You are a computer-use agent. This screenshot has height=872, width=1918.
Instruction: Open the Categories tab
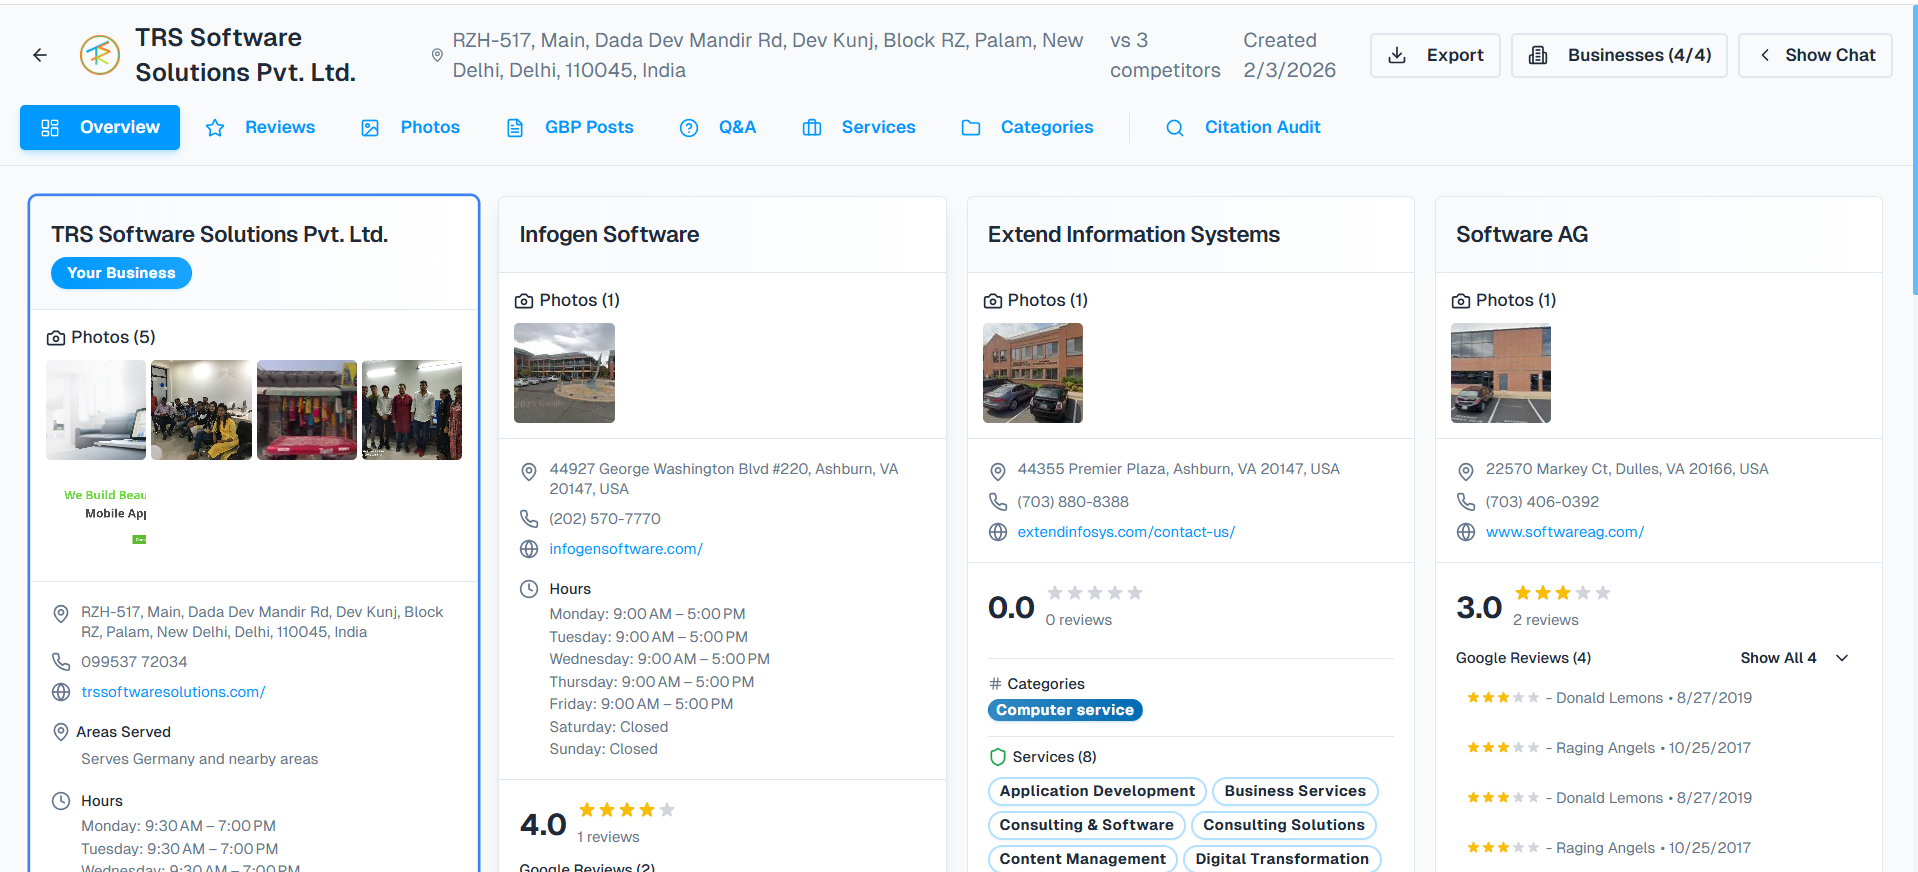(1027, 127)
